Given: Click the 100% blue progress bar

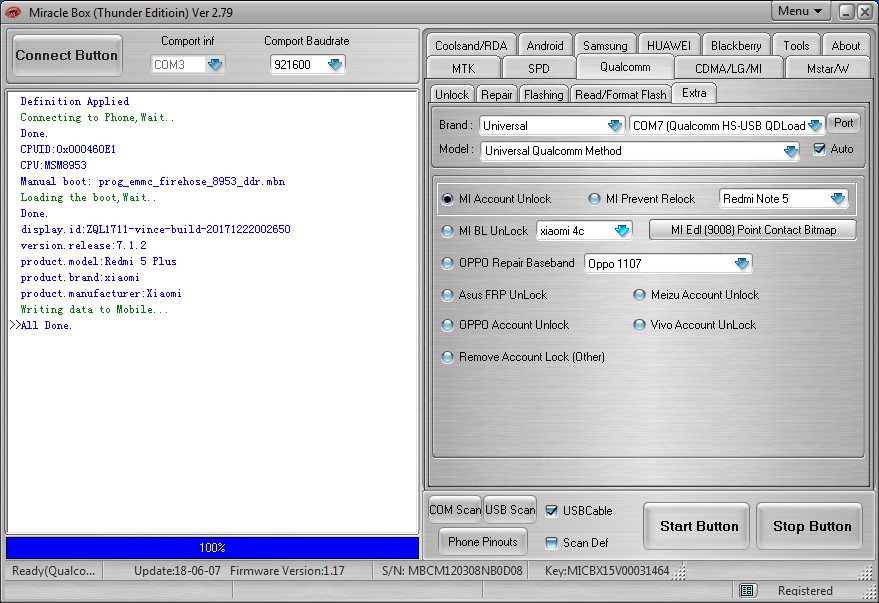Looking at the screenshot, I should (x=212, y=548).
